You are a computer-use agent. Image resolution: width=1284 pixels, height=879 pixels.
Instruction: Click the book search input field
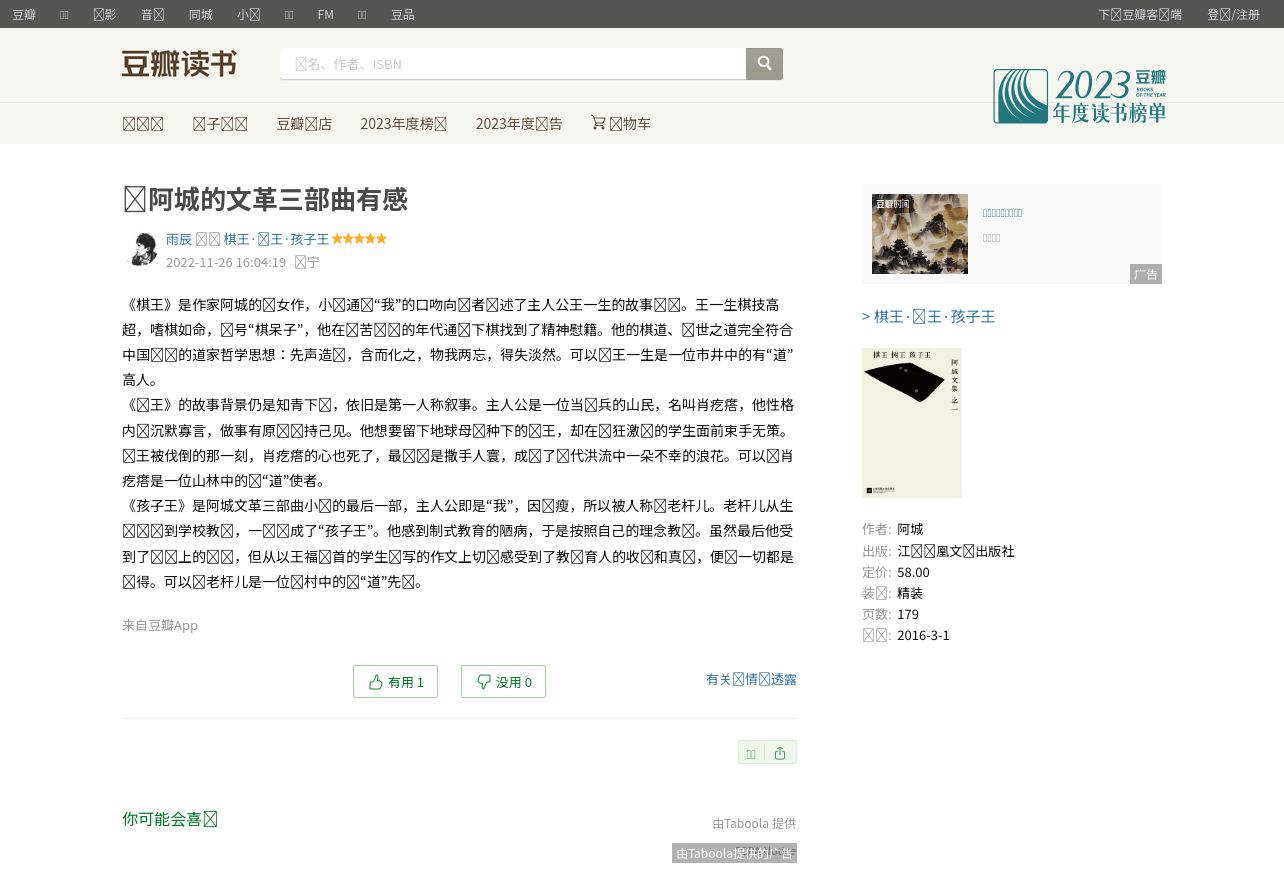coord(513,64)
